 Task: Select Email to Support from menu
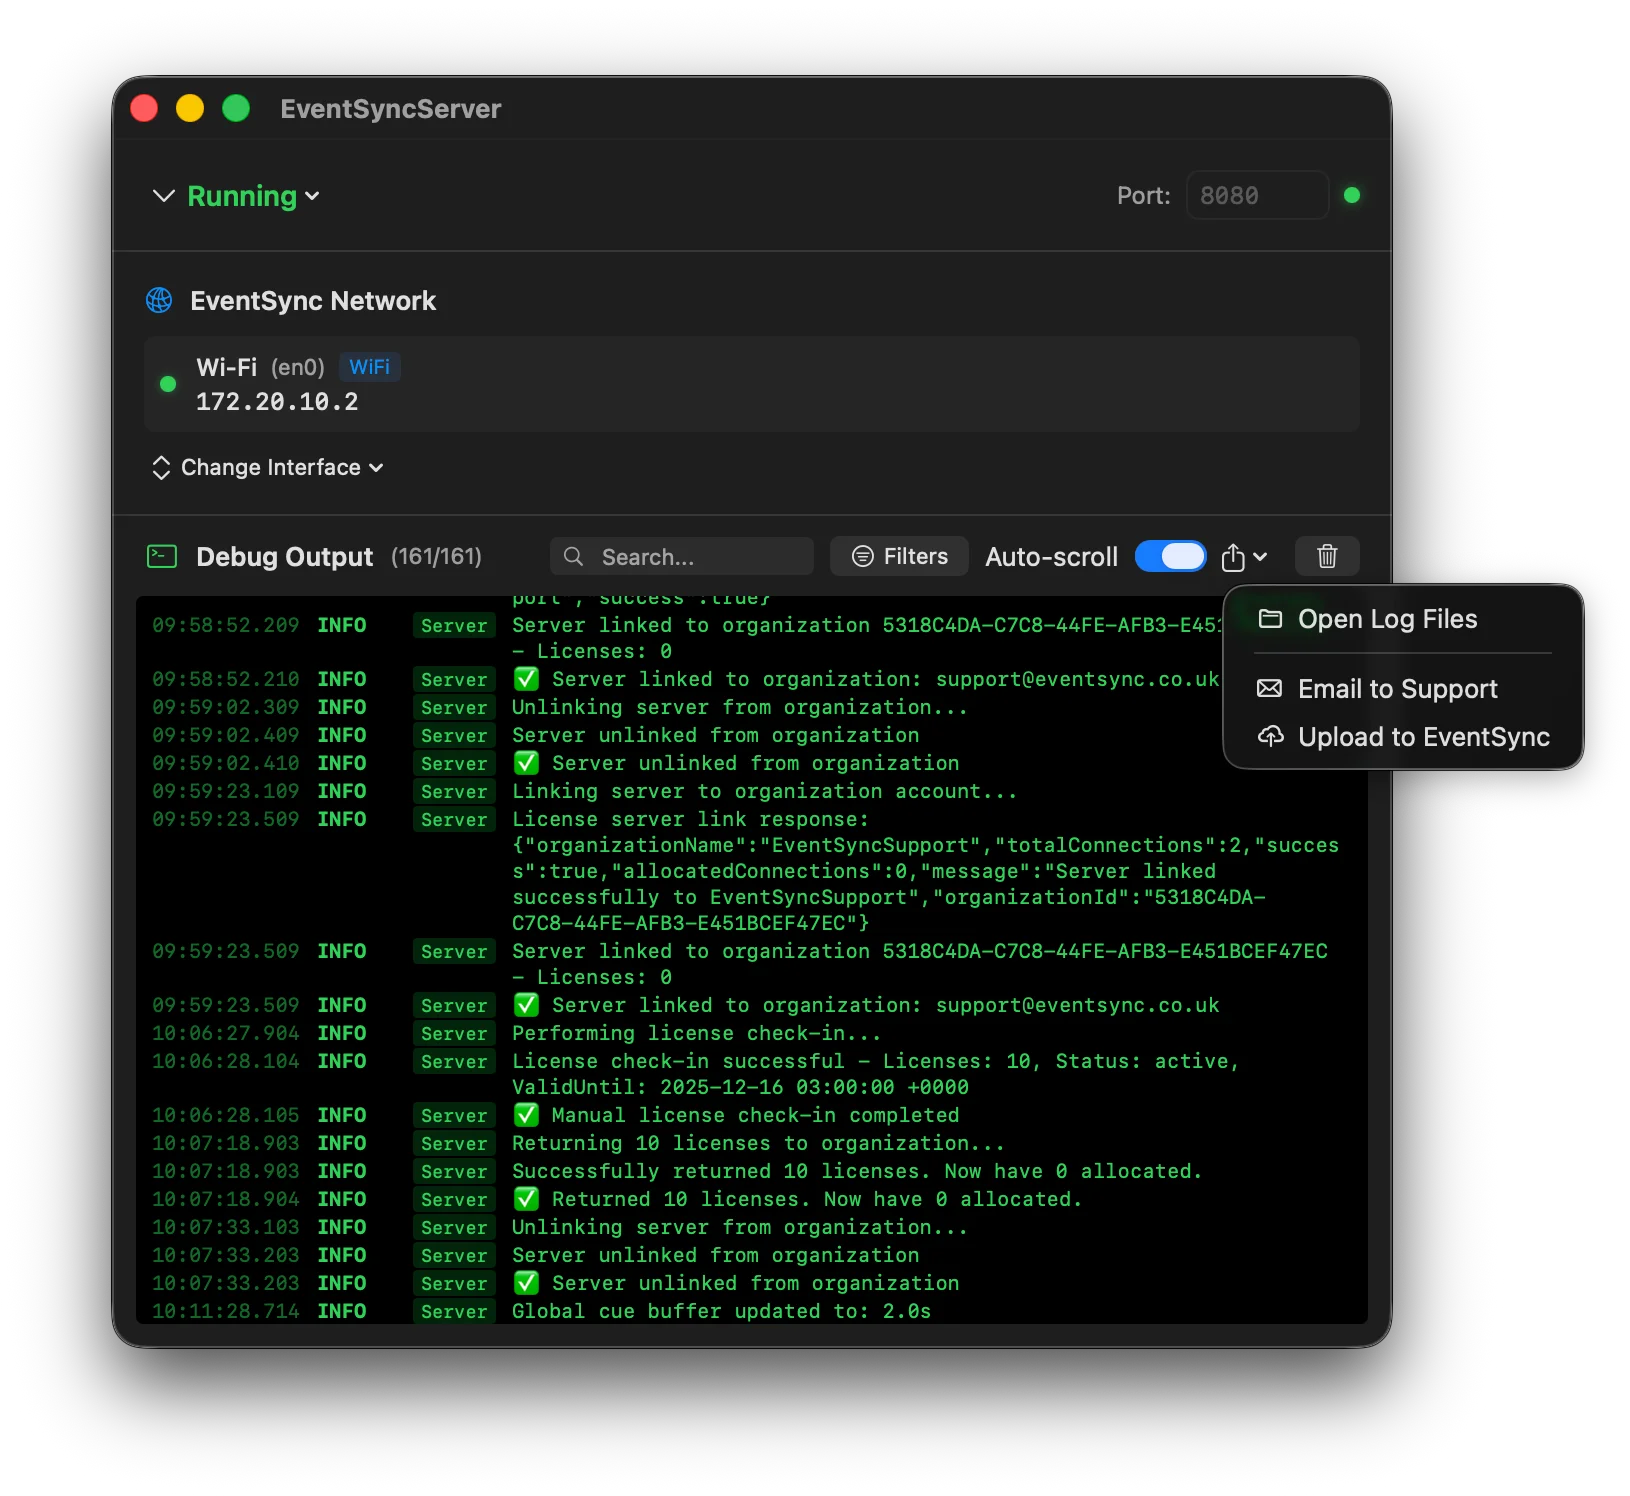coord(1396,688)
